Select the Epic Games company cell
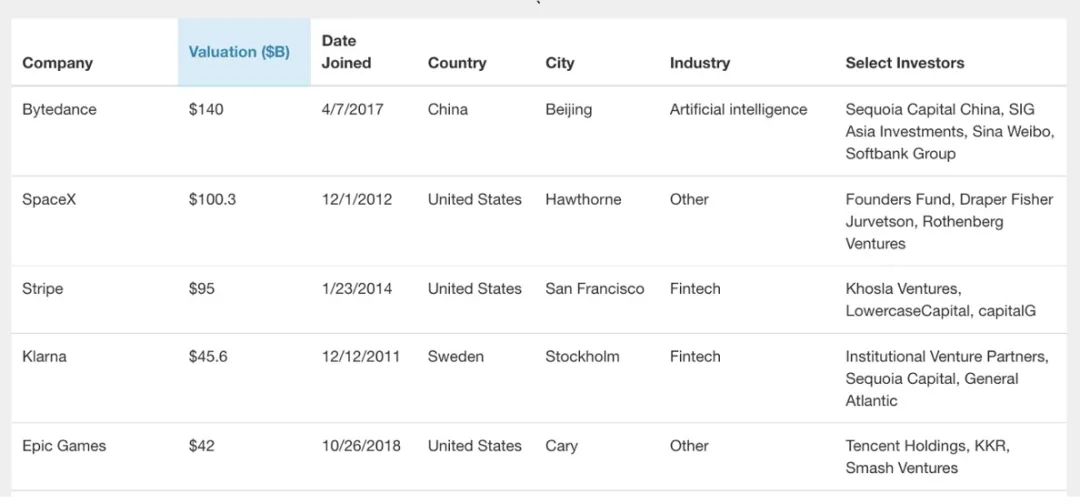The height and width of the screenshot is (504, 1080). point(64,445)
